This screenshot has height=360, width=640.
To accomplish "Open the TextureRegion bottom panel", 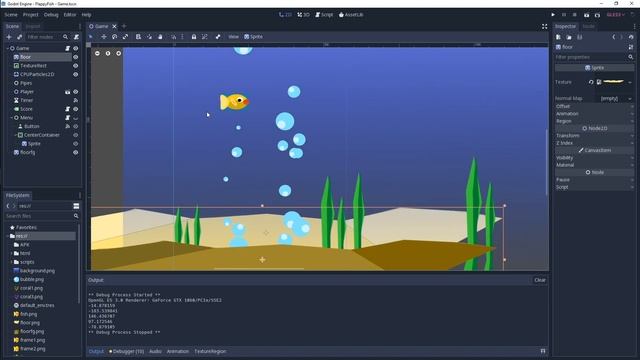I will (210, 351).
